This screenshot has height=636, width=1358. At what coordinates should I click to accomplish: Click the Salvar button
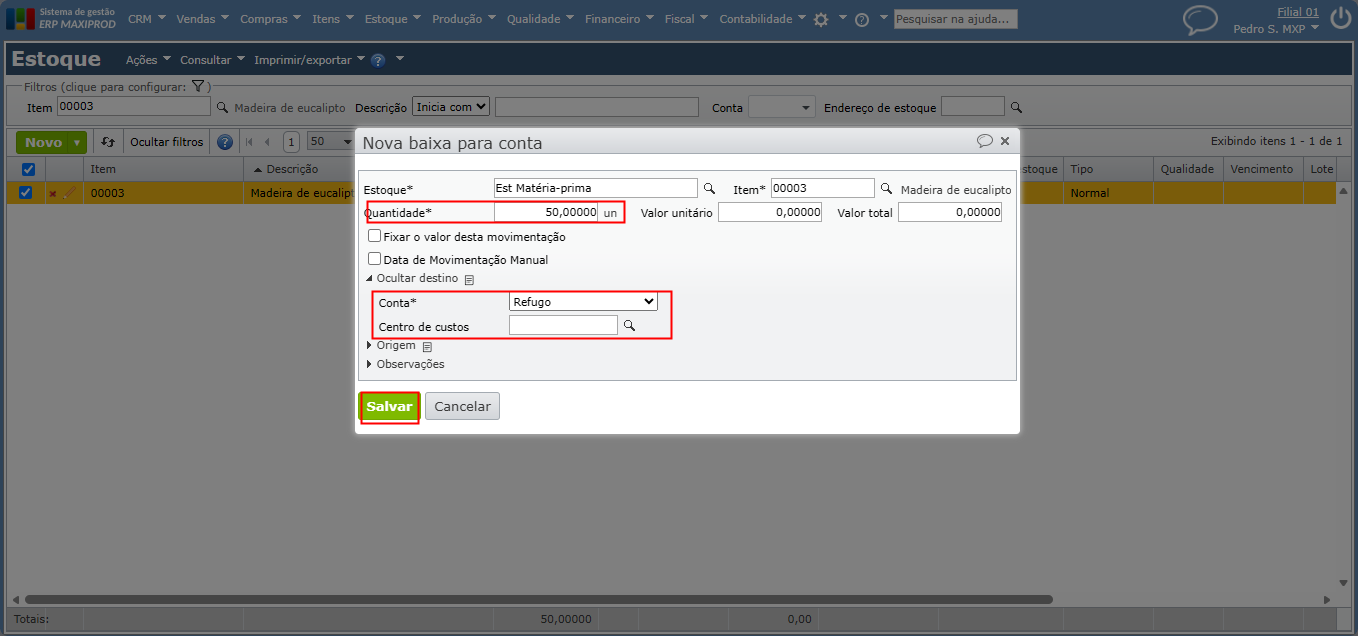[389, 406]
